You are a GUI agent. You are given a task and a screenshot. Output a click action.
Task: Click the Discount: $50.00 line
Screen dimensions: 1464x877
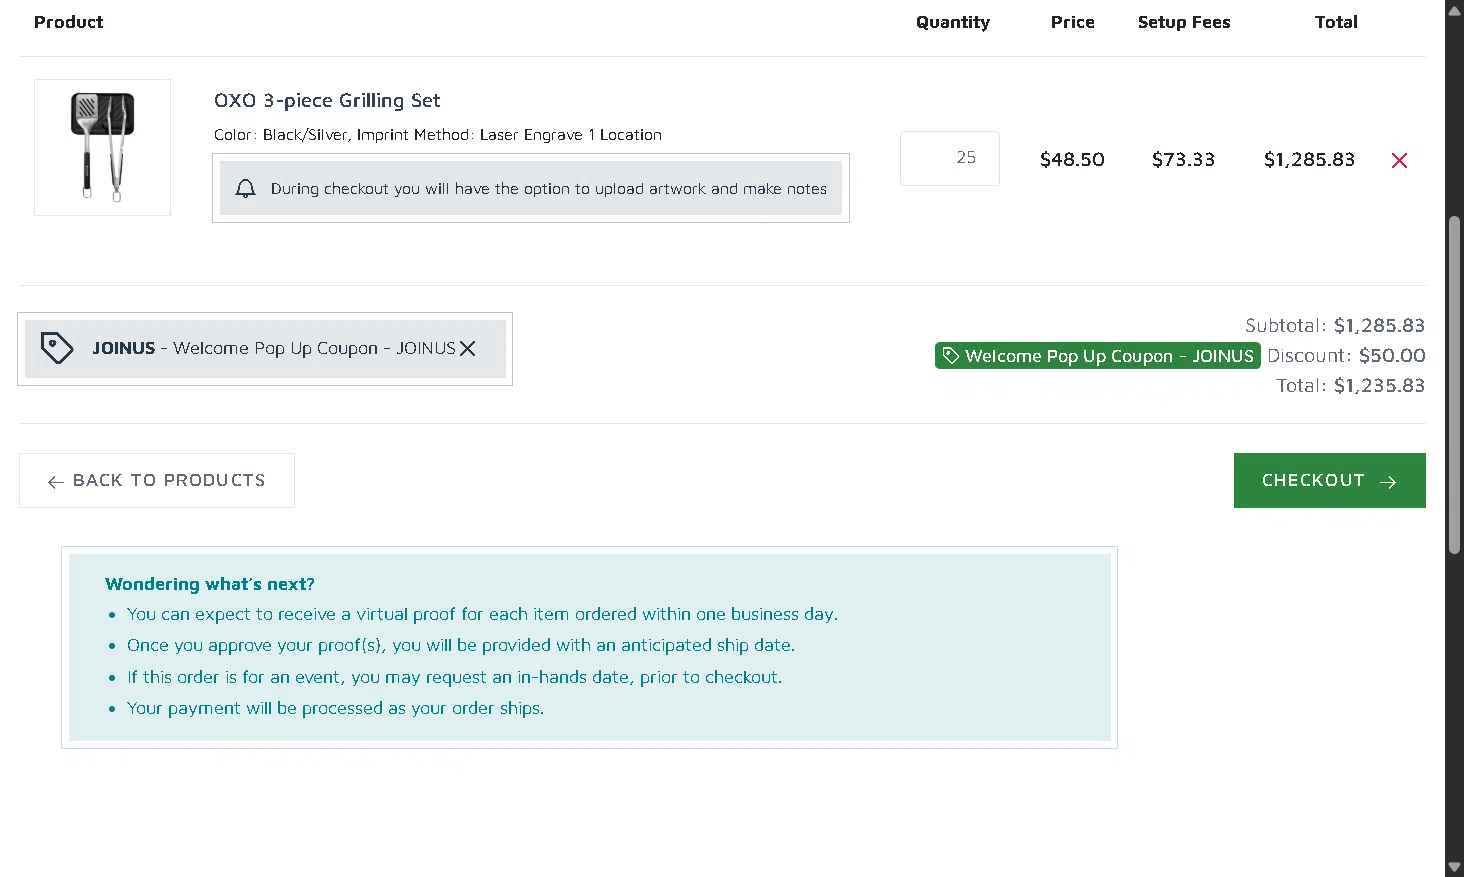coord(1346,355)
